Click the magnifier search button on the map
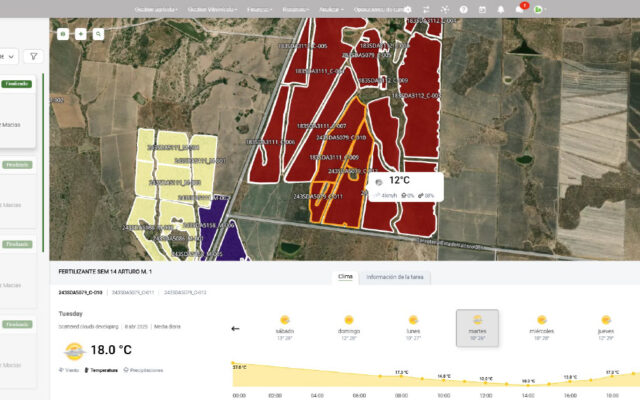Screen dimensions: 640x400 [98, 34]
